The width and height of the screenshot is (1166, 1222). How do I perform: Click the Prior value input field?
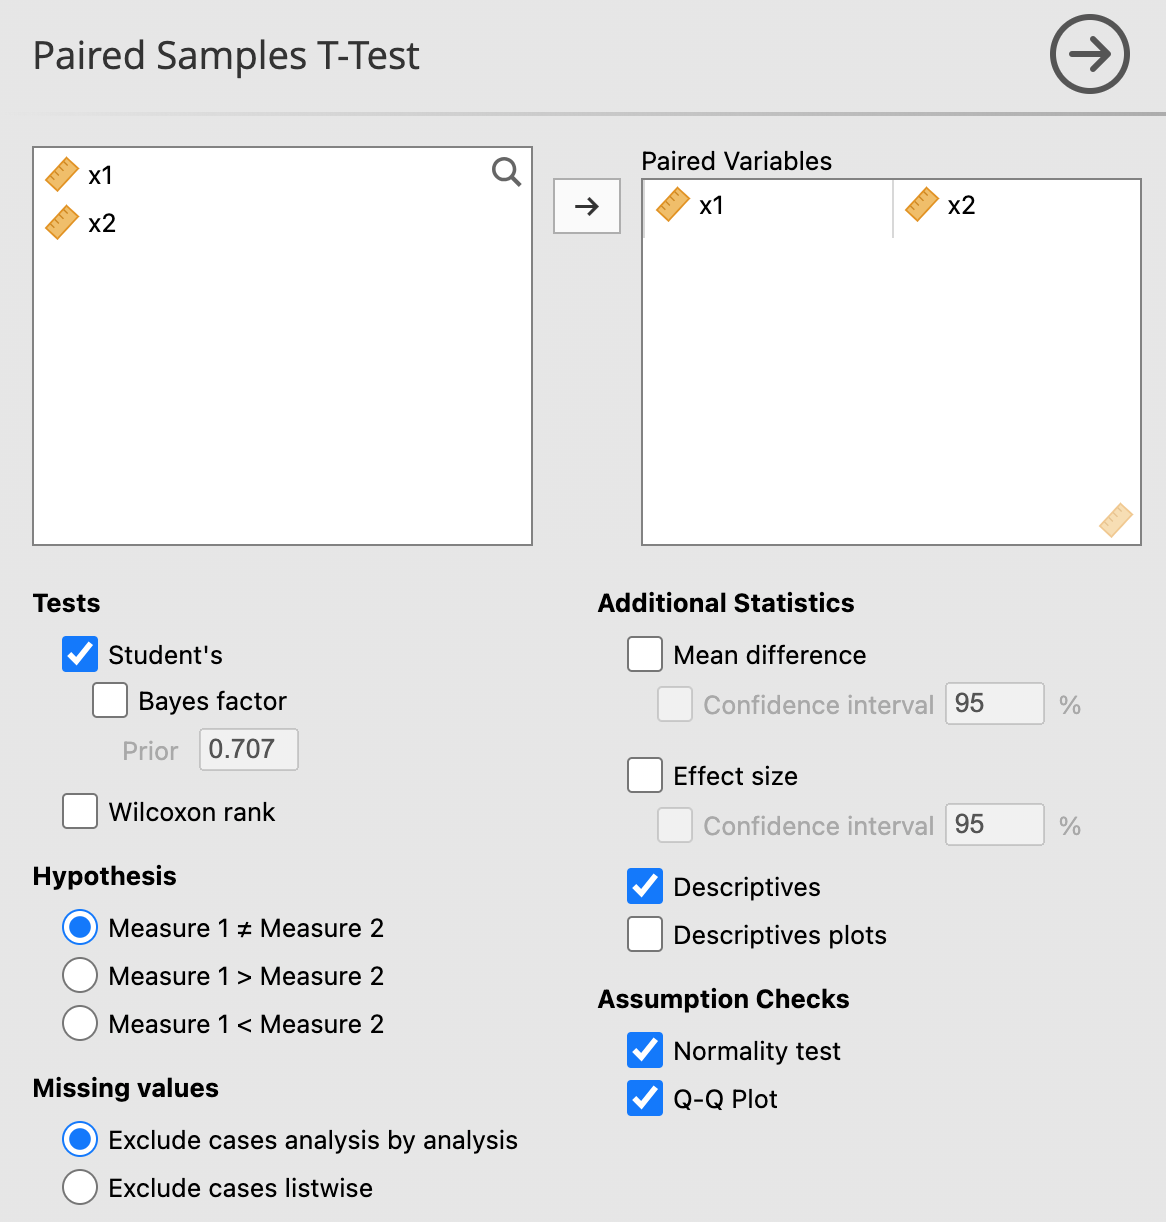248,749
